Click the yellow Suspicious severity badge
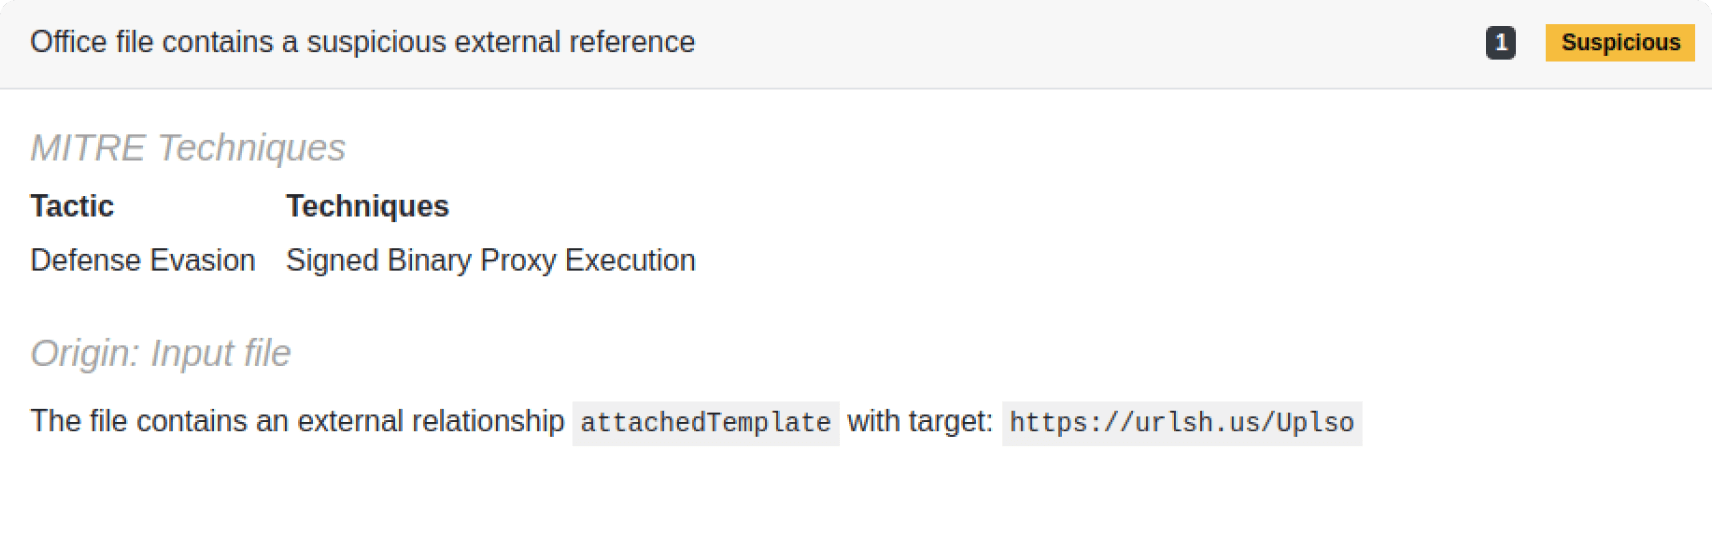The image size is (1712, 540). (1620, 43)
